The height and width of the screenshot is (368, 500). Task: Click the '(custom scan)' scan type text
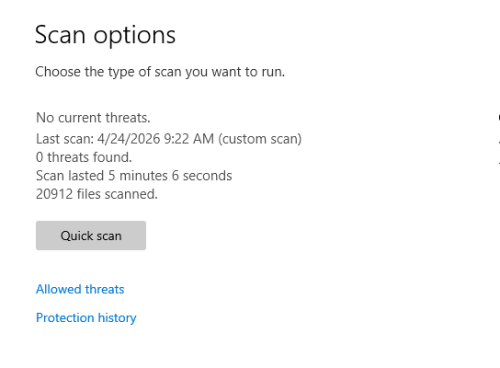click(260, 139)
